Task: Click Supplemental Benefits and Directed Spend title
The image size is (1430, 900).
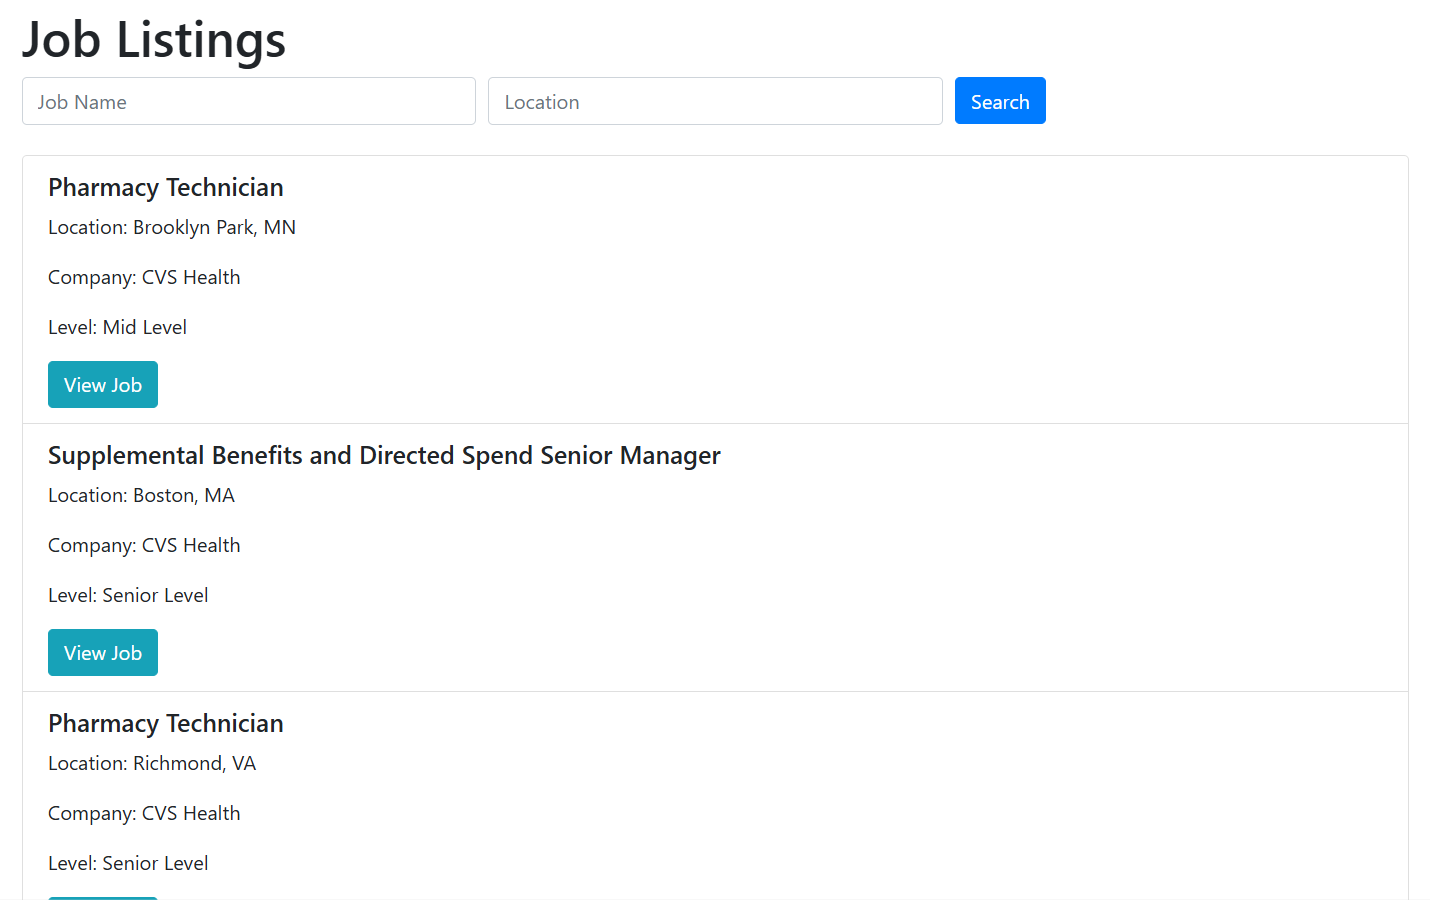Action: tap(384, 456)
